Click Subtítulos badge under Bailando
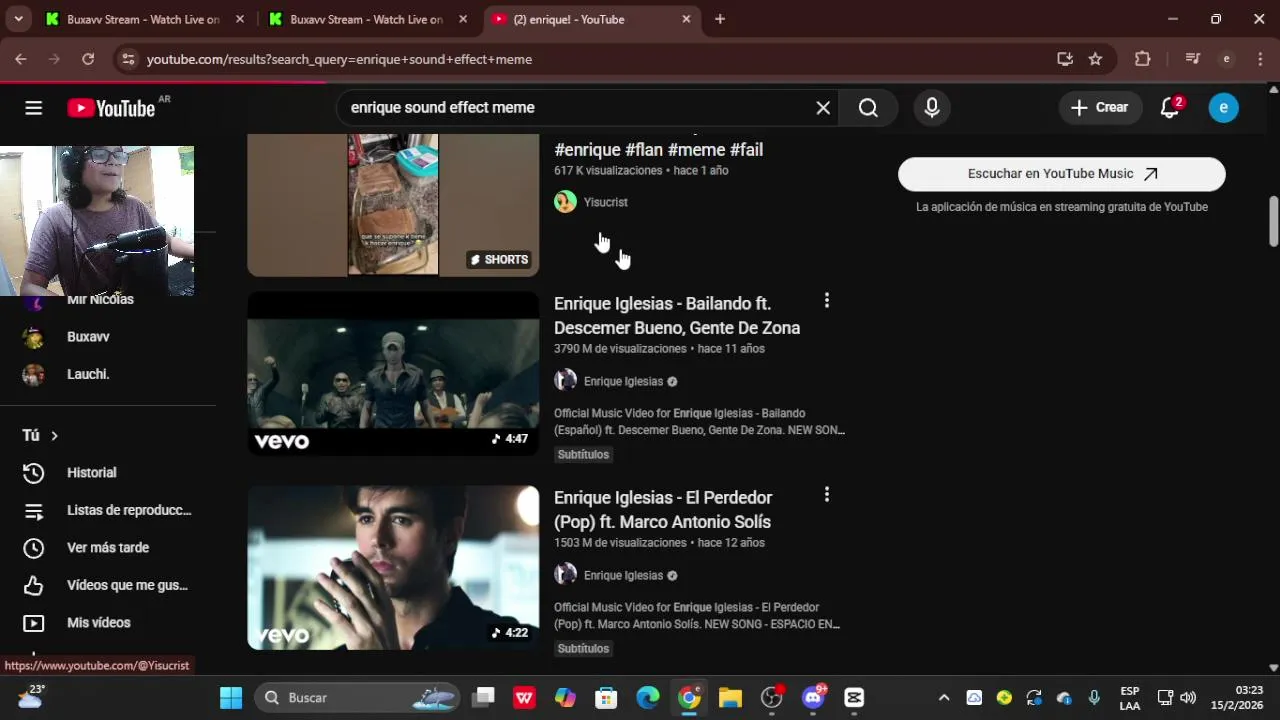The width and height of the screenshot is (1280, 720). click(583, 454)
